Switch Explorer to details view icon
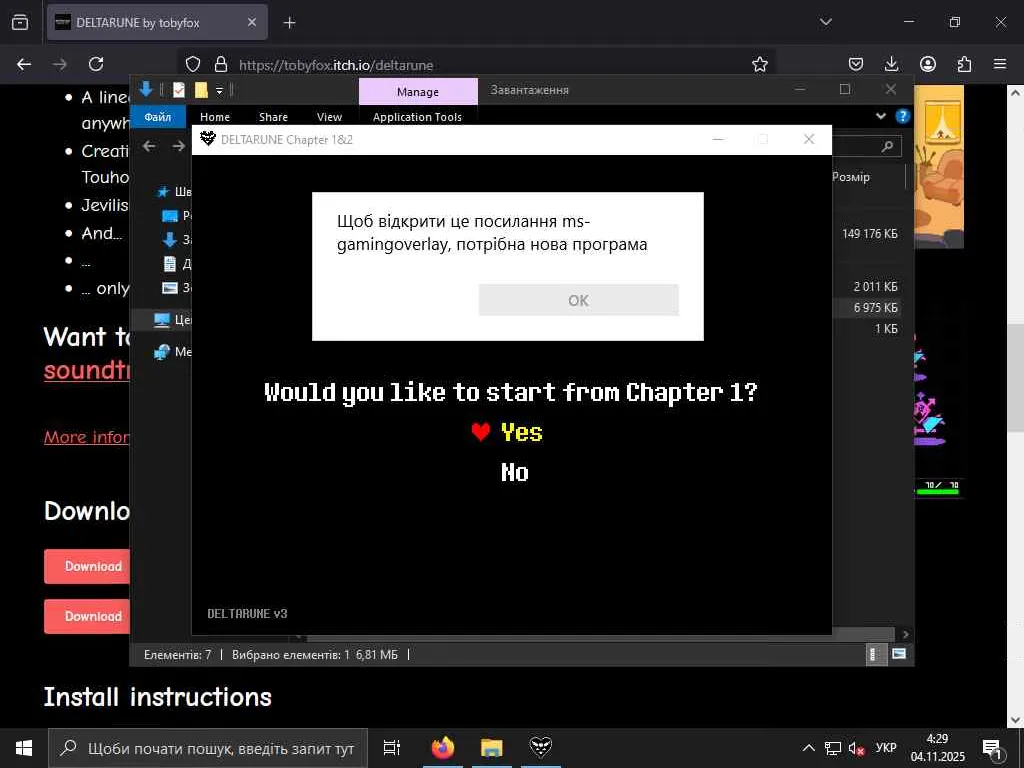 click(874, 654)
